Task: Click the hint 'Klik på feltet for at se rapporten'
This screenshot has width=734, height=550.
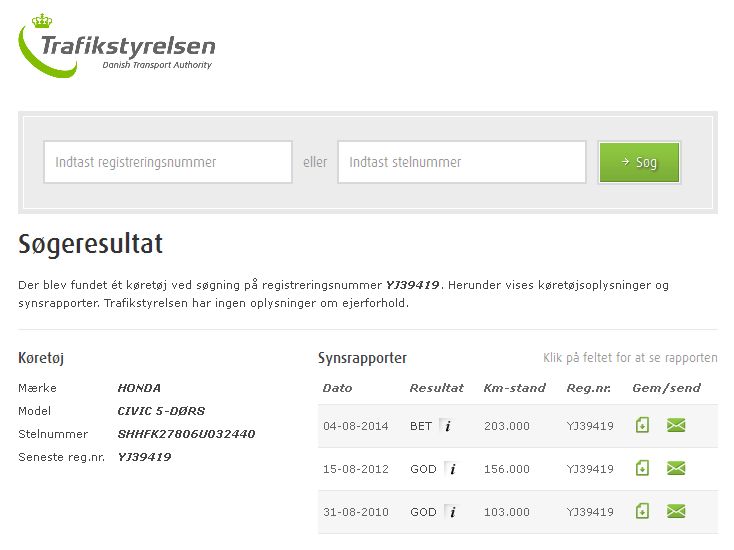Action: point(630,358)
